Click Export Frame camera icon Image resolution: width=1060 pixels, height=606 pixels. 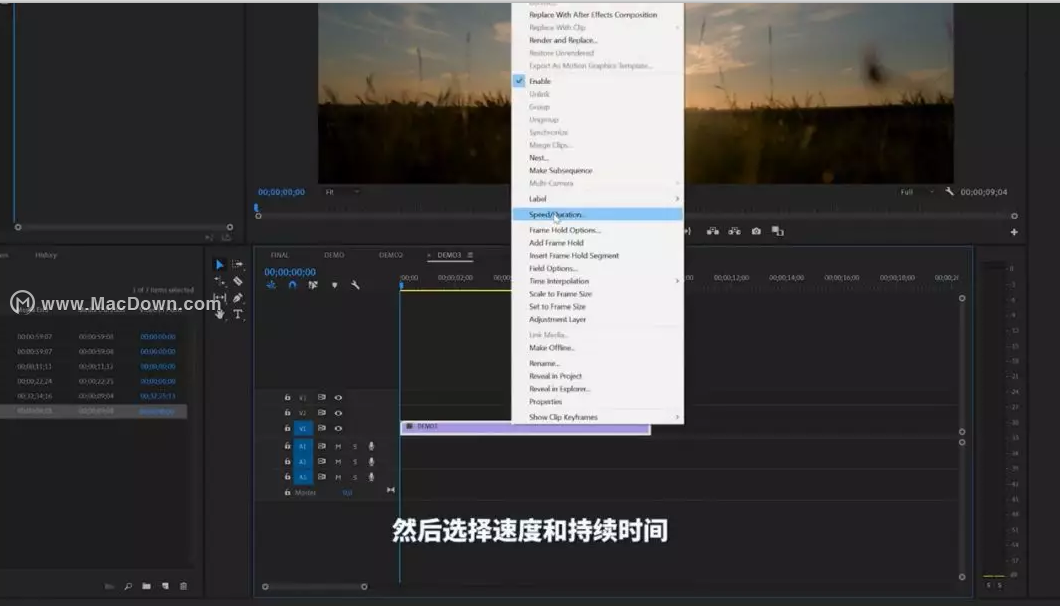pyautogui.click(x=756, y=231)
